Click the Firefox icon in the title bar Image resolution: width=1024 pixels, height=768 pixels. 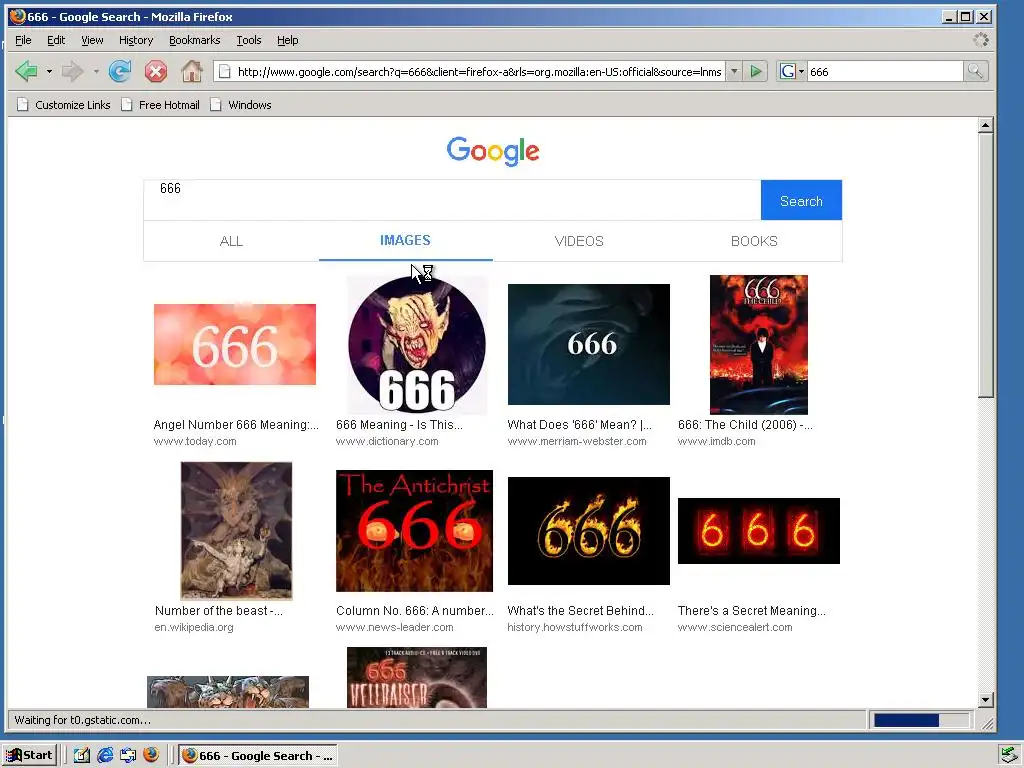click(18, 16)
